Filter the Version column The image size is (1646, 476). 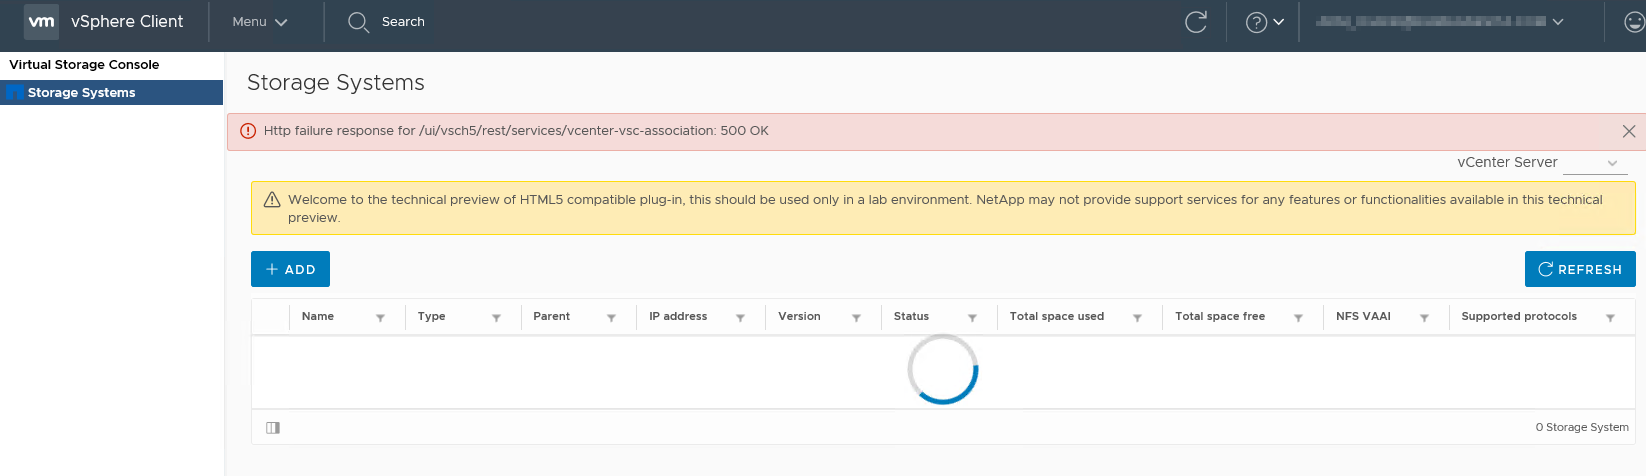pos(856,318)
